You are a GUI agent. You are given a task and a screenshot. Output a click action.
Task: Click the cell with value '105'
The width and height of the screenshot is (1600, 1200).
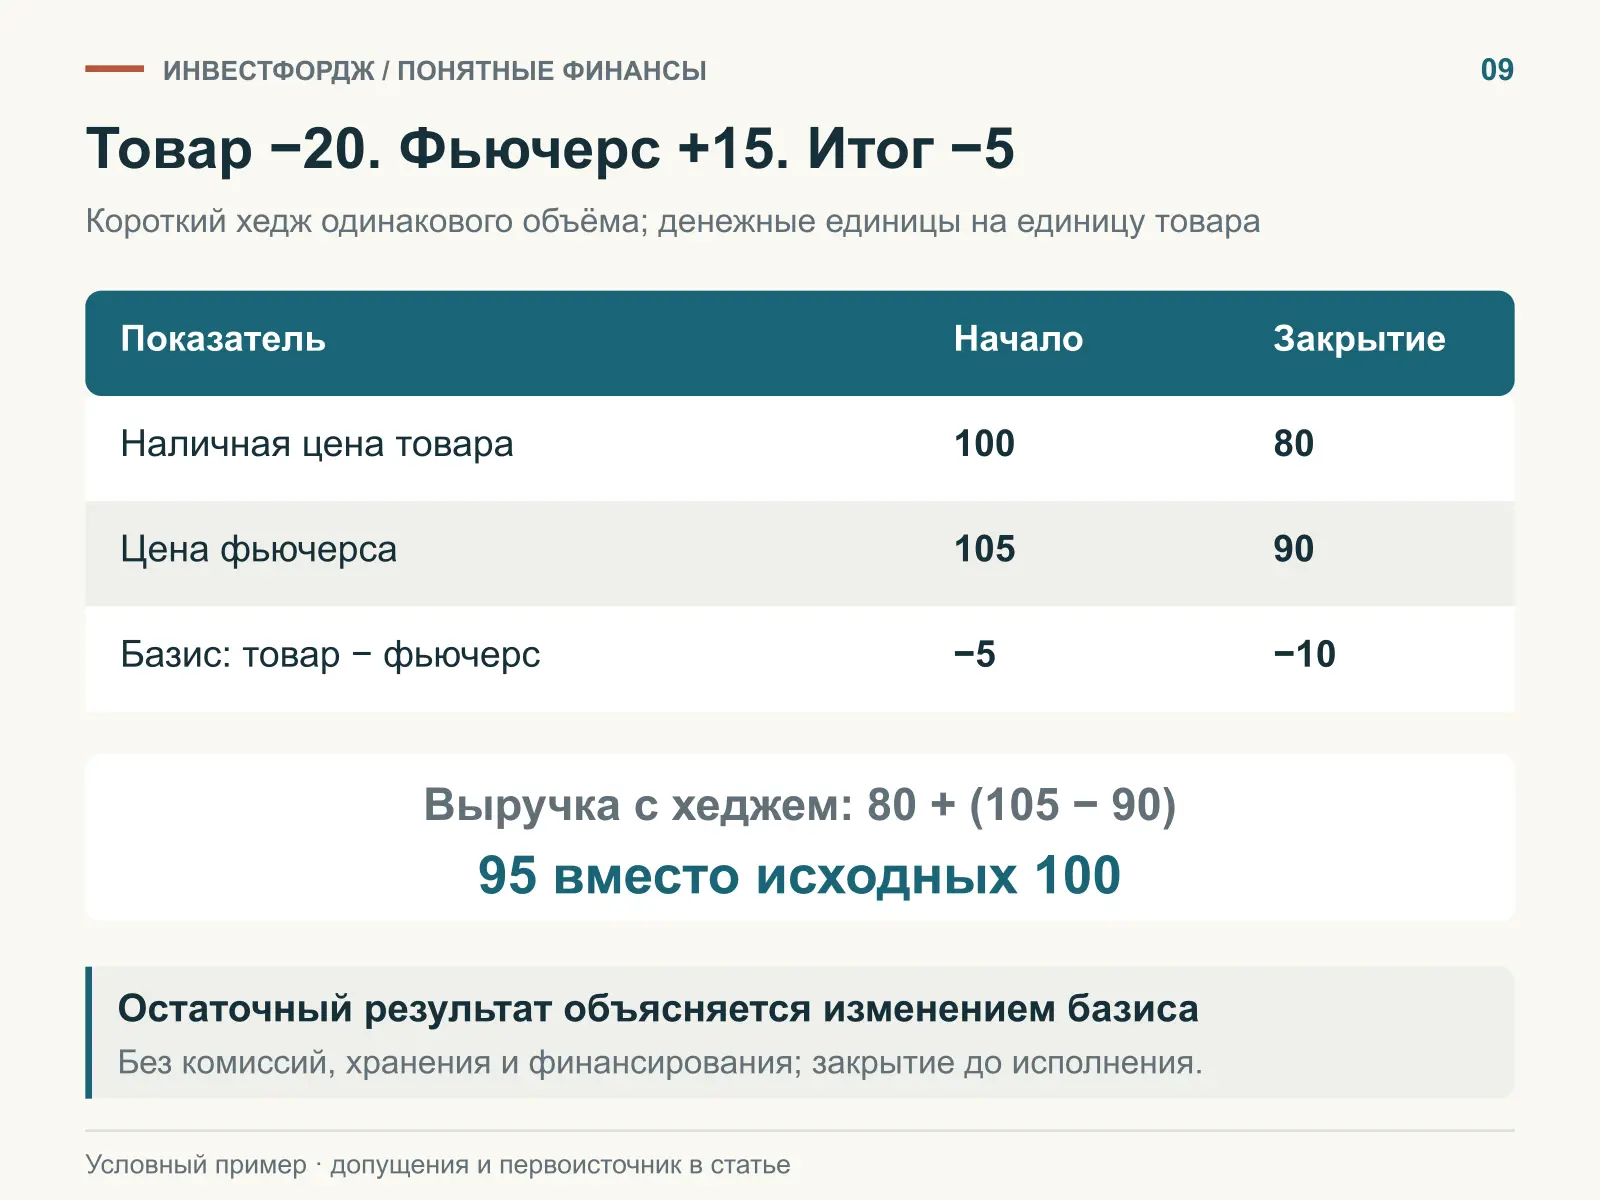coord(984,549)
